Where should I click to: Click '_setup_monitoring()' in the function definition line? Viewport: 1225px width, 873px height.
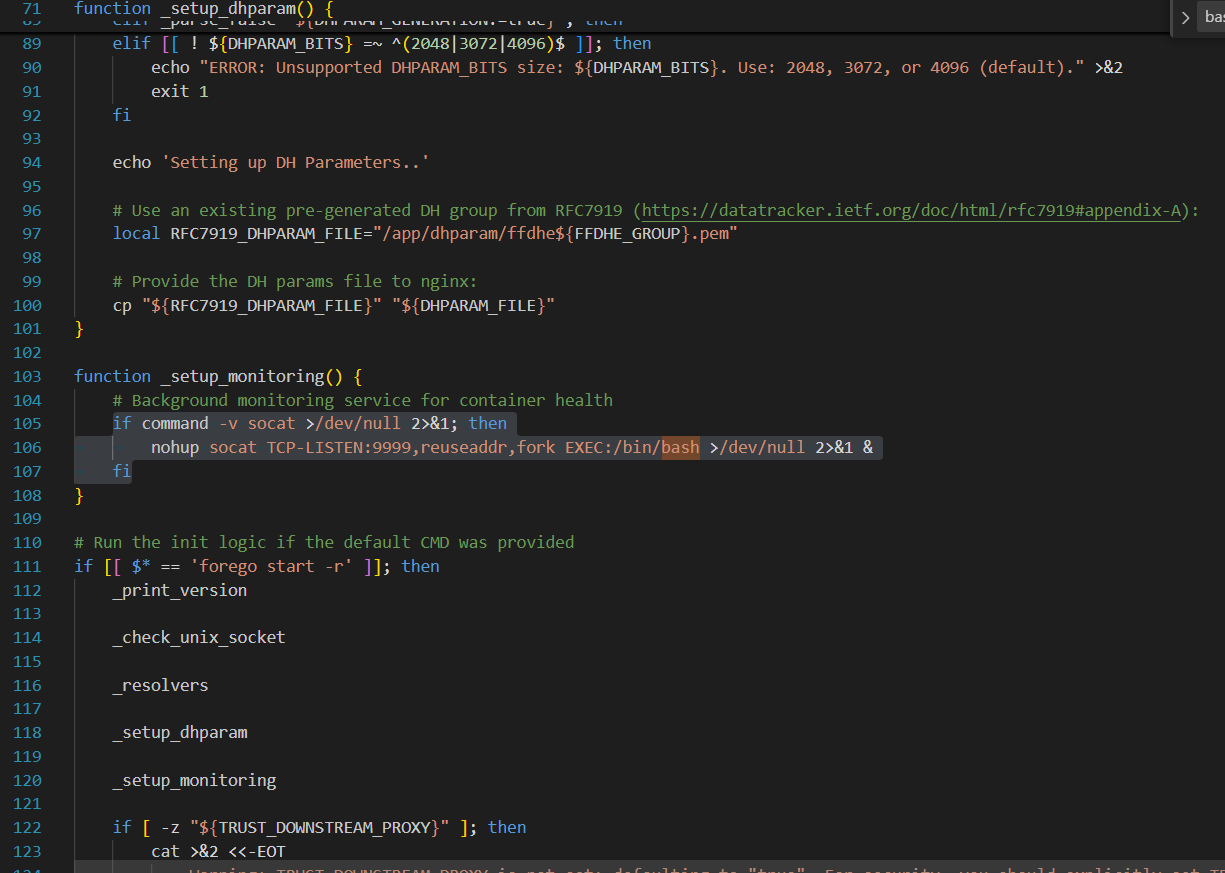click(x=250, y=376)
